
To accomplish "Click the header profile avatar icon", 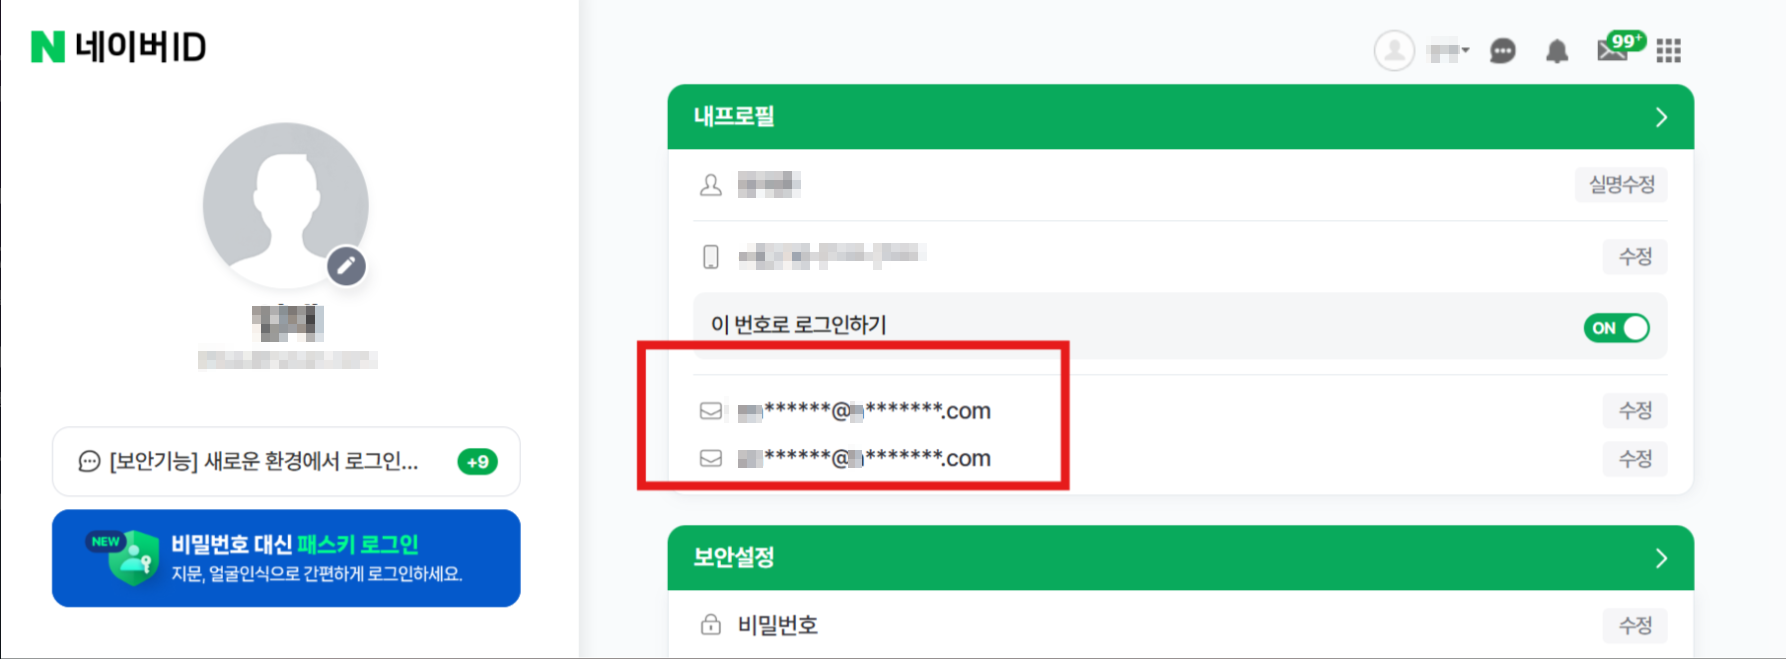I will [x=1394, y=50].
